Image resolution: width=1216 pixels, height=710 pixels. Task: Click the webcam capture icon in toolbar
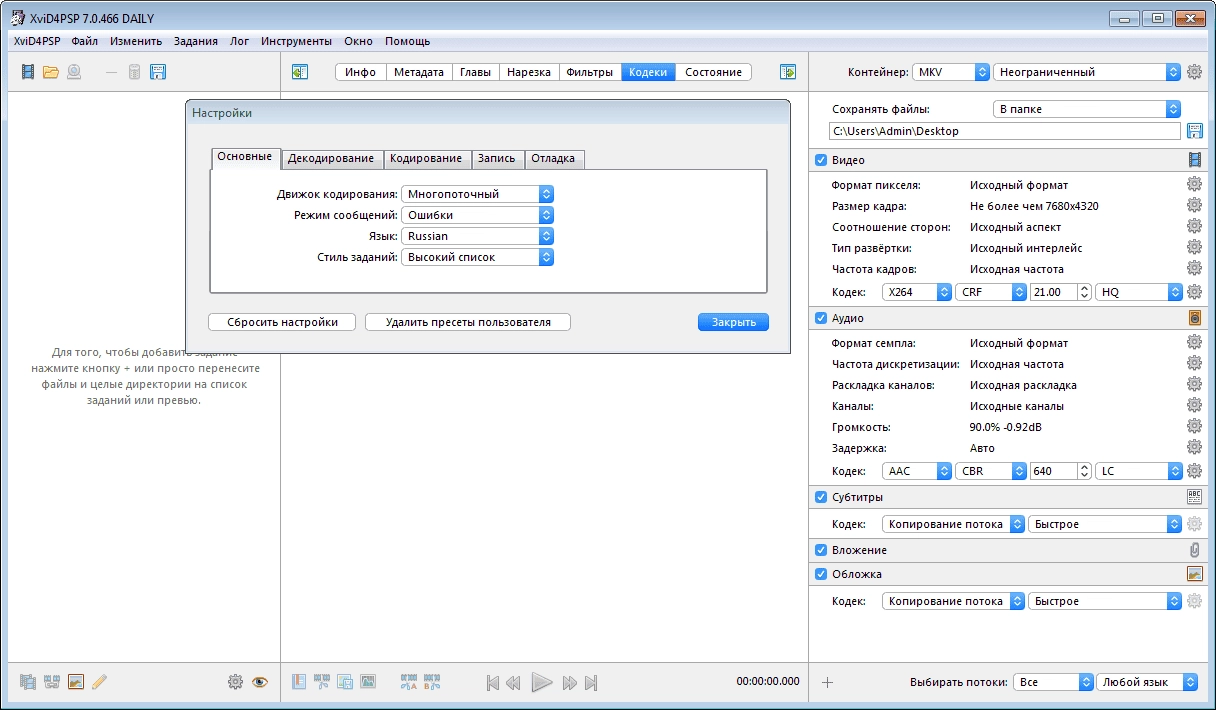[x=74, y=72]
